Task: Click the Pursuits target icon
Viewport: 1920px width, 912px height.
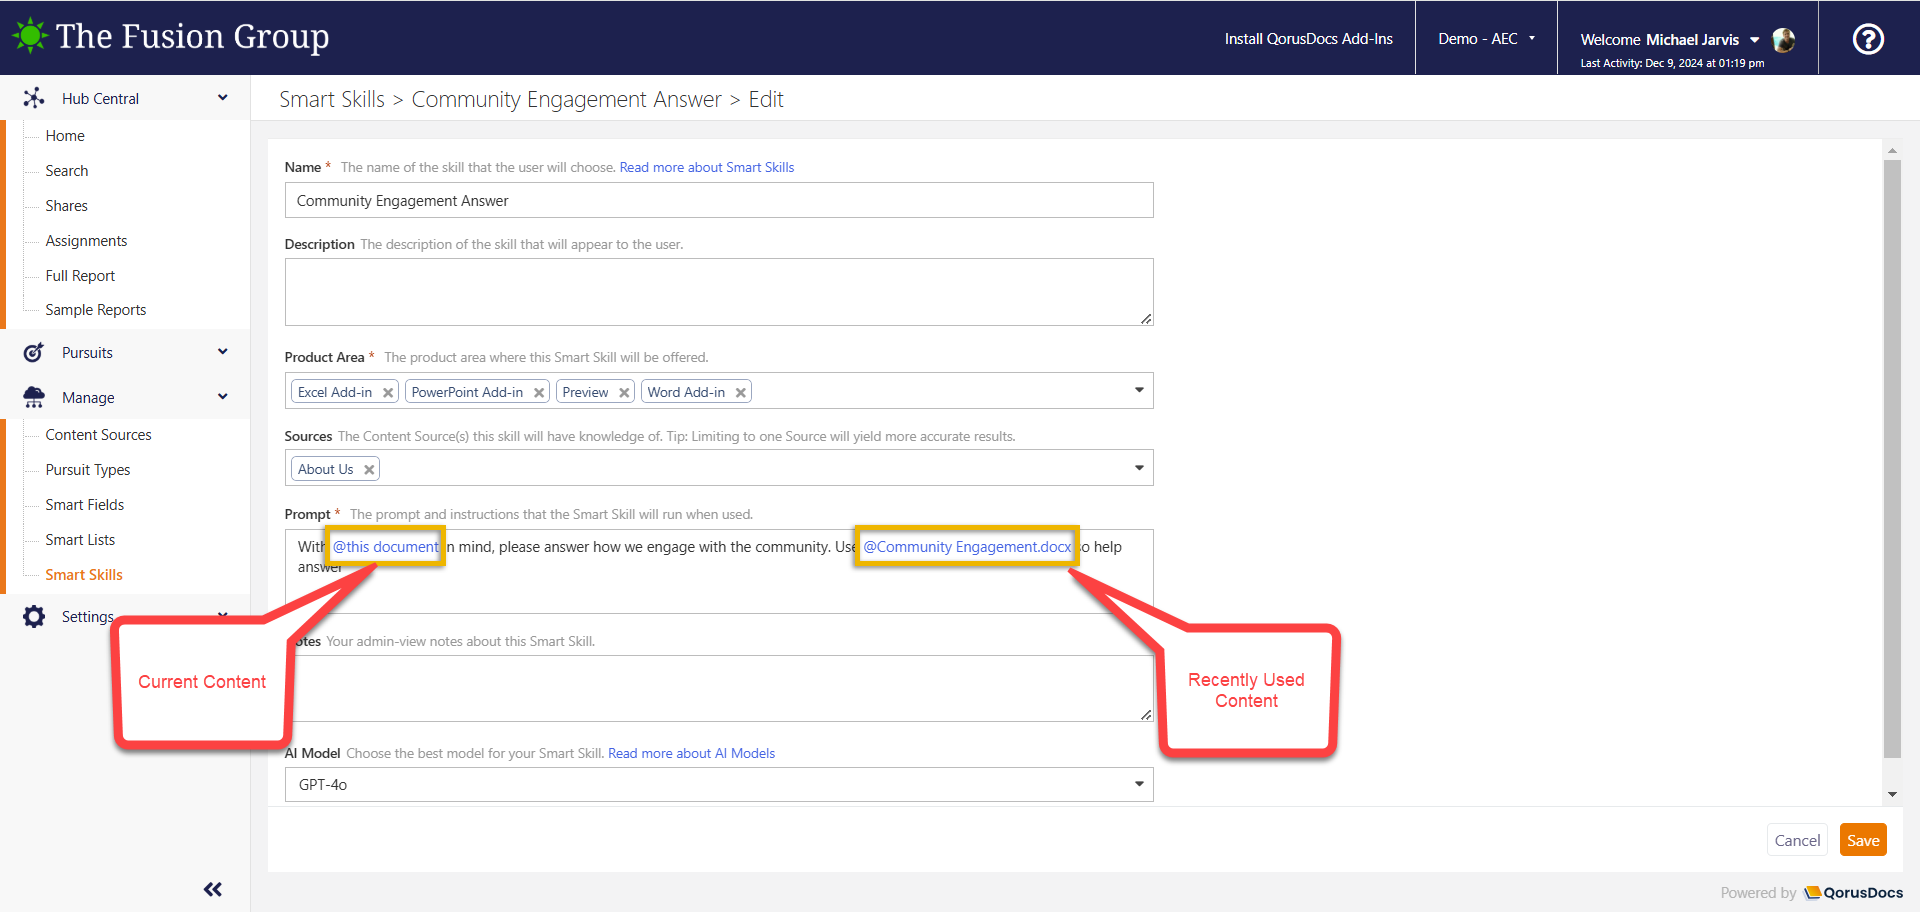Action: tap(34, 353)
